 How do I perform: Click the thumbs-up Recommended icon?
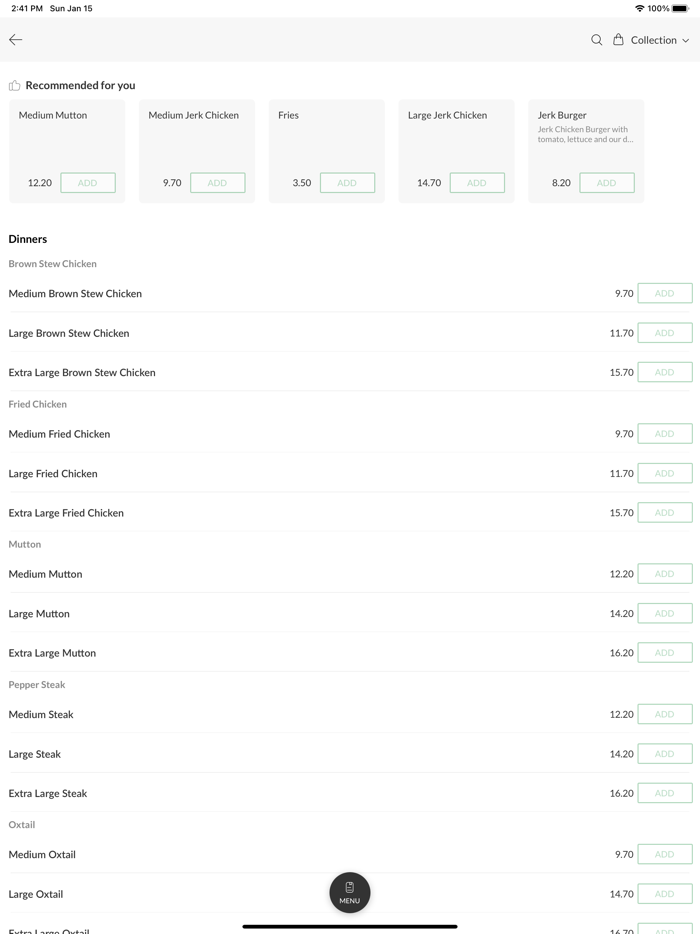(x=15, y=86)
